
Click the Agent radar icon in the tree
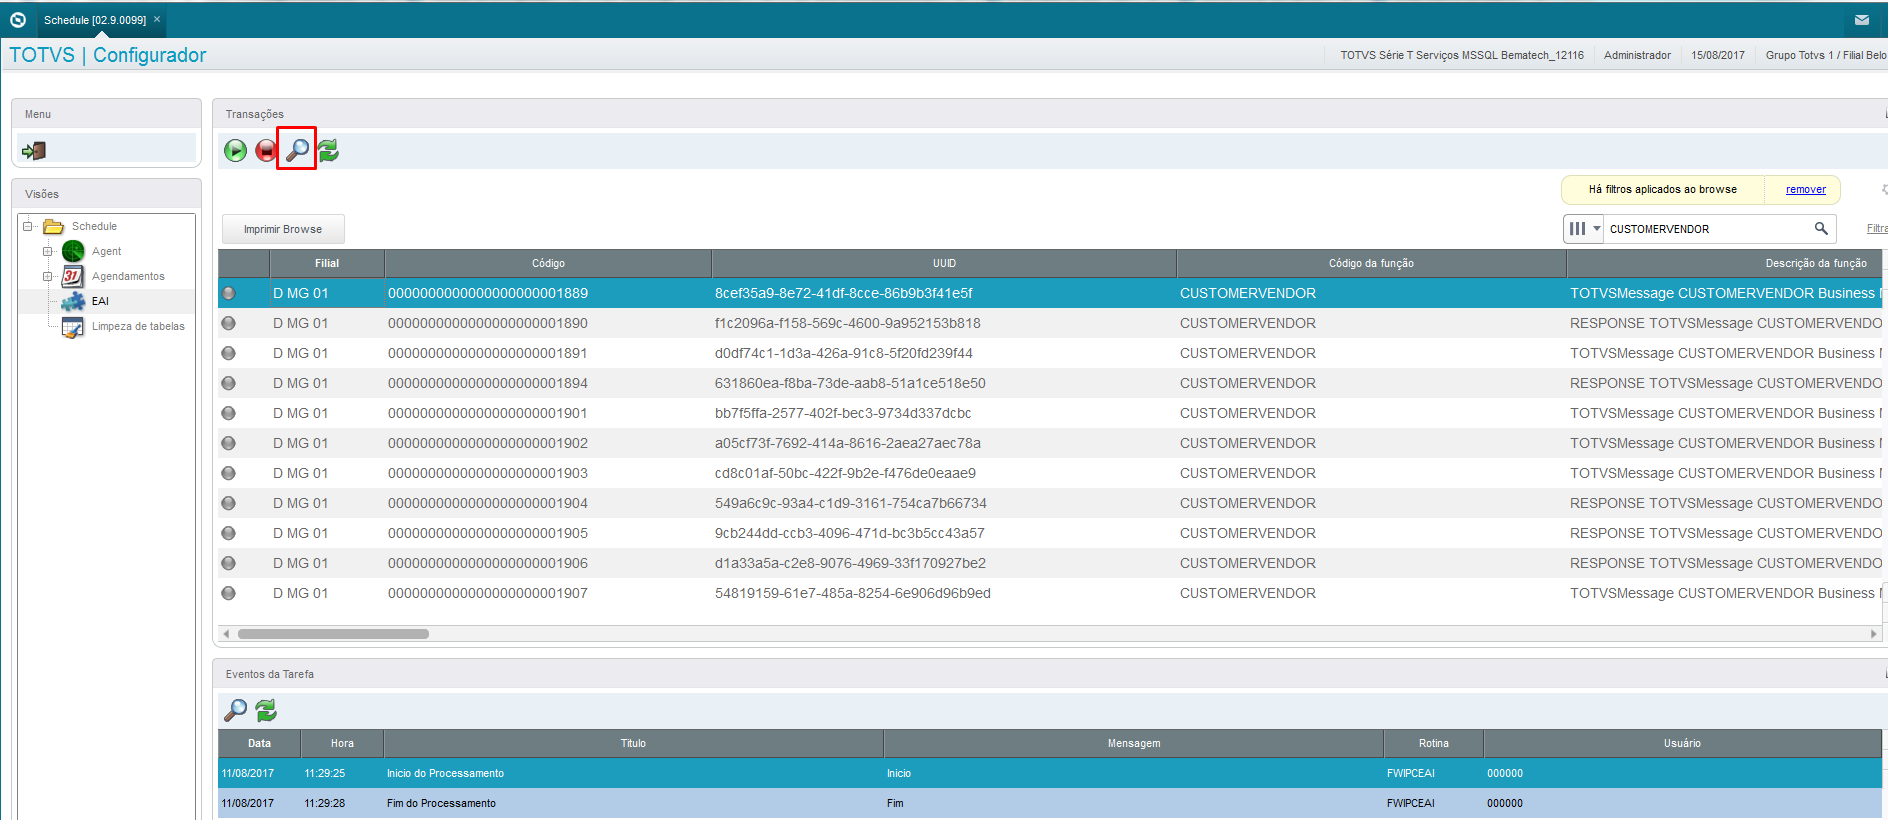(x=73, y=251)
